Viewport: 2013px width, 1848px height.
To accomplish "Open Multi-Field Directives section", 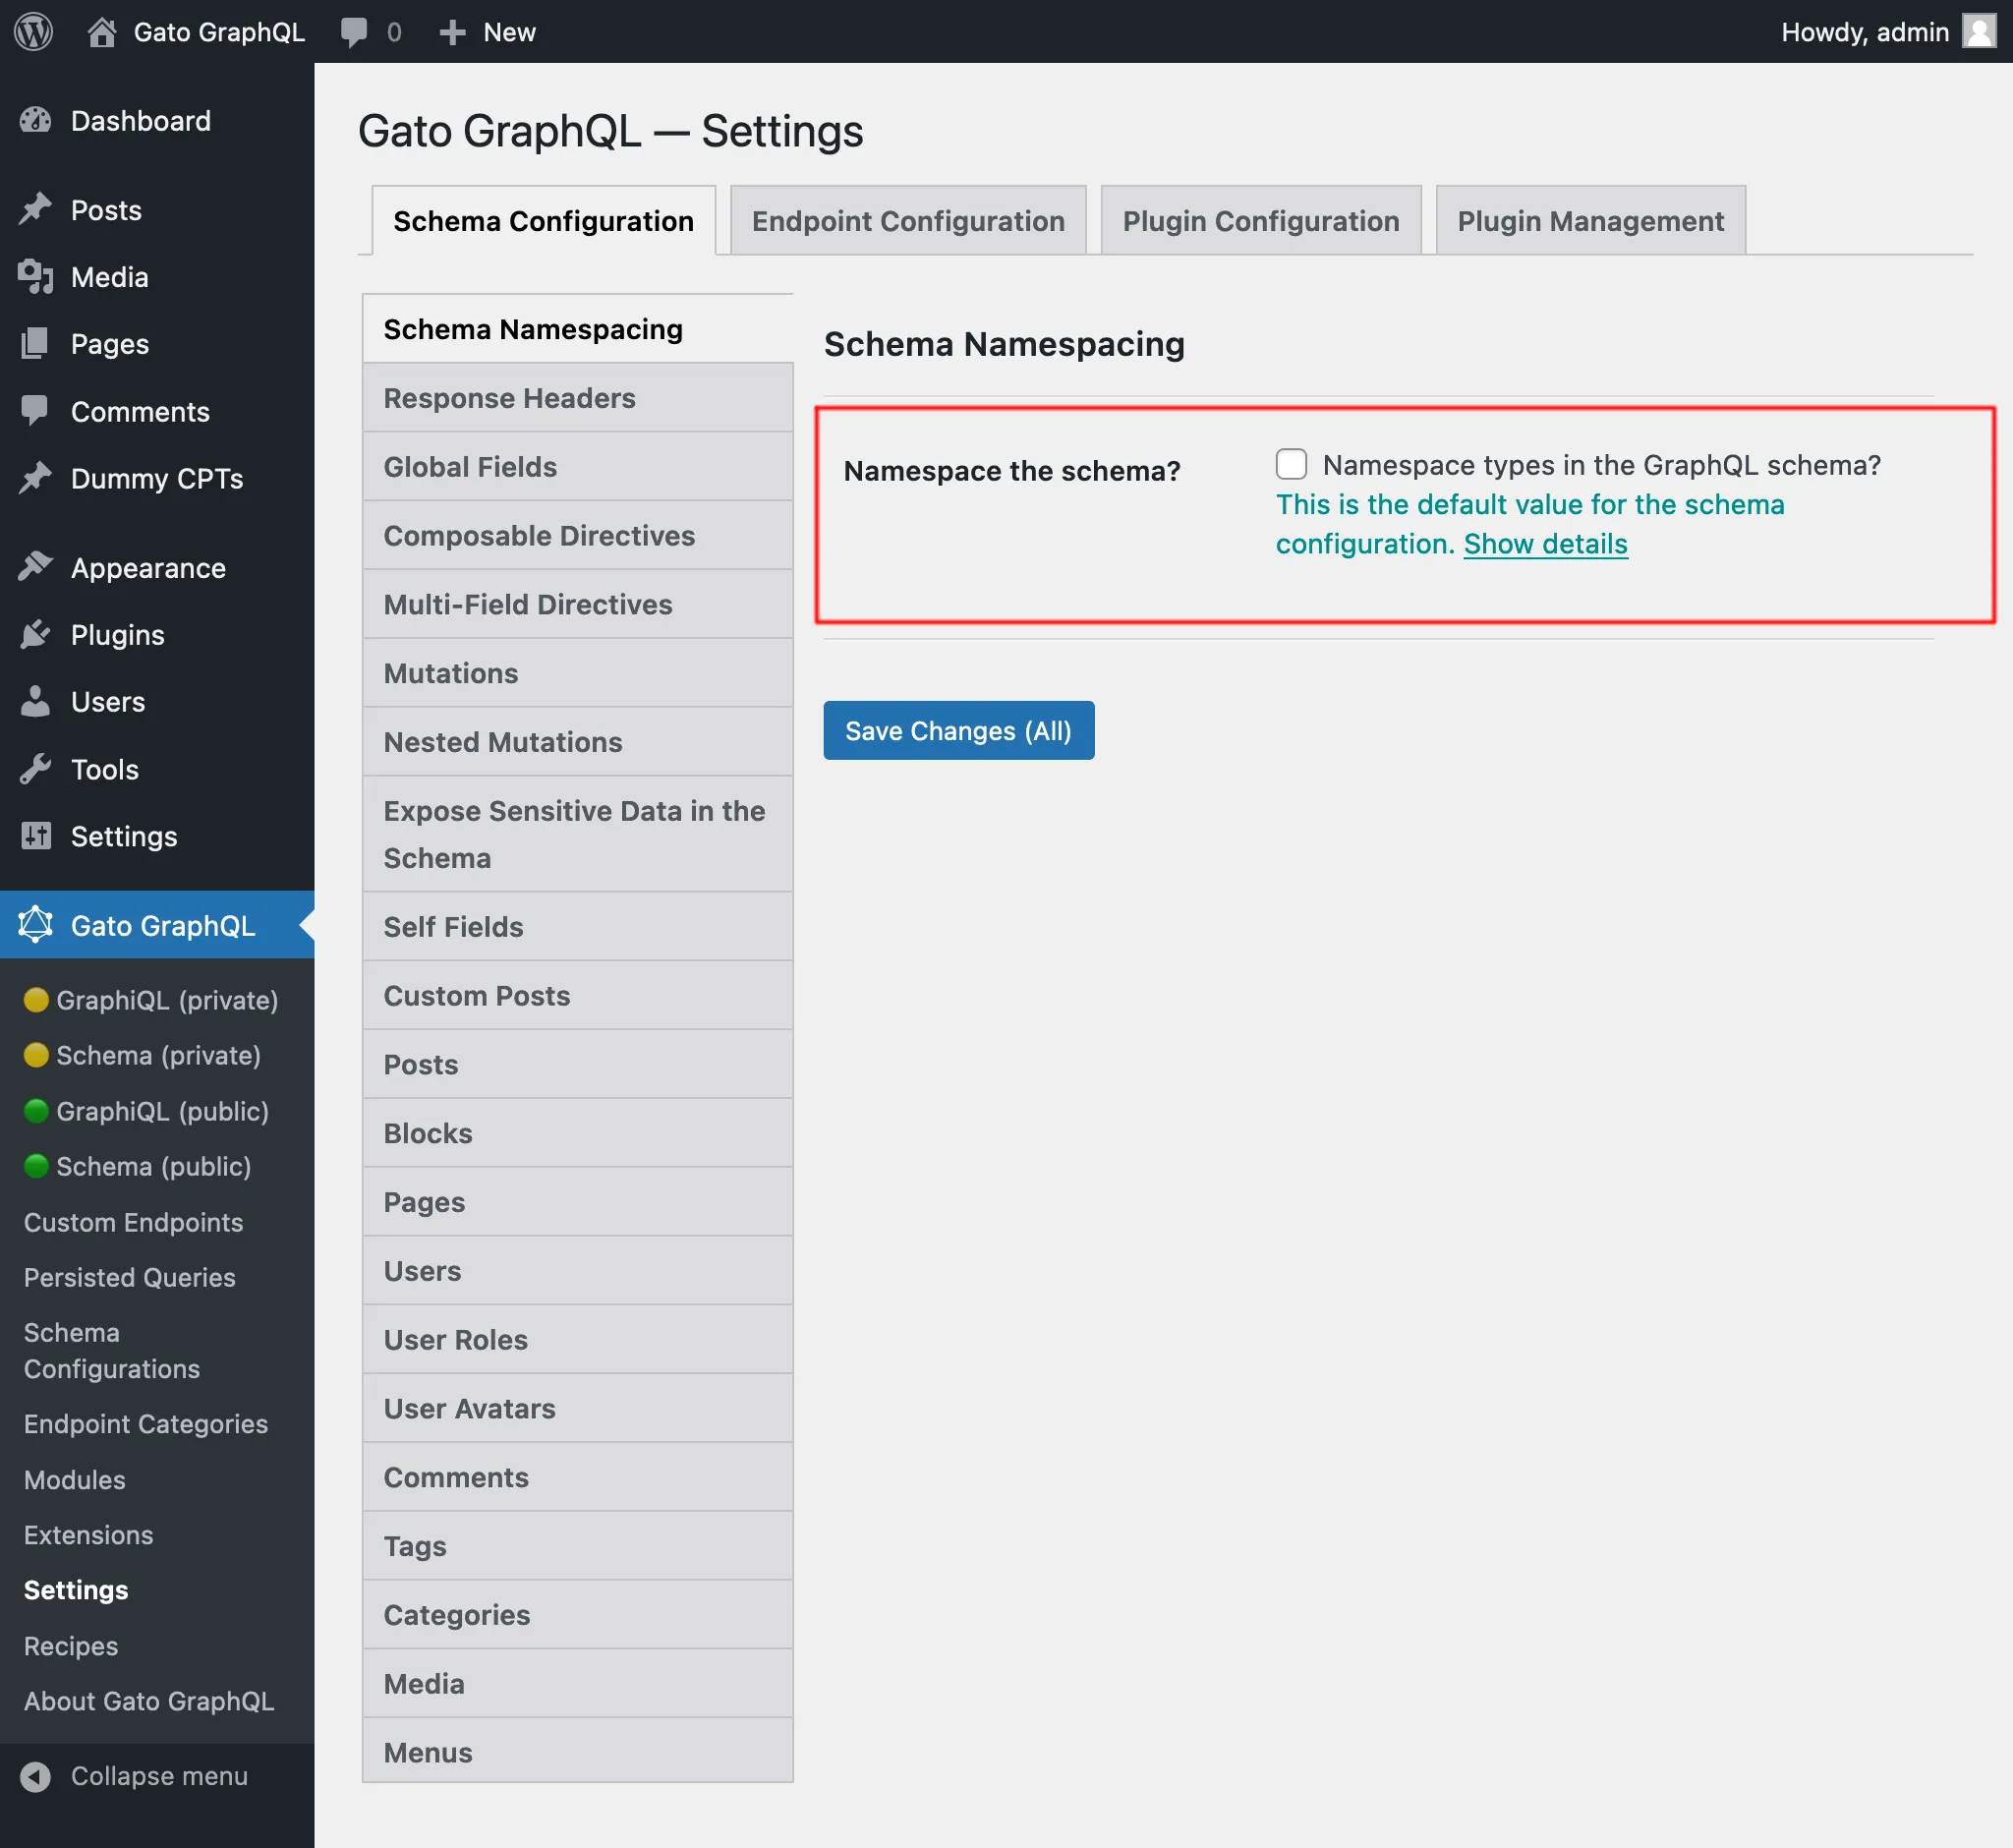I will pyautogui.click(x=578, y=604).
